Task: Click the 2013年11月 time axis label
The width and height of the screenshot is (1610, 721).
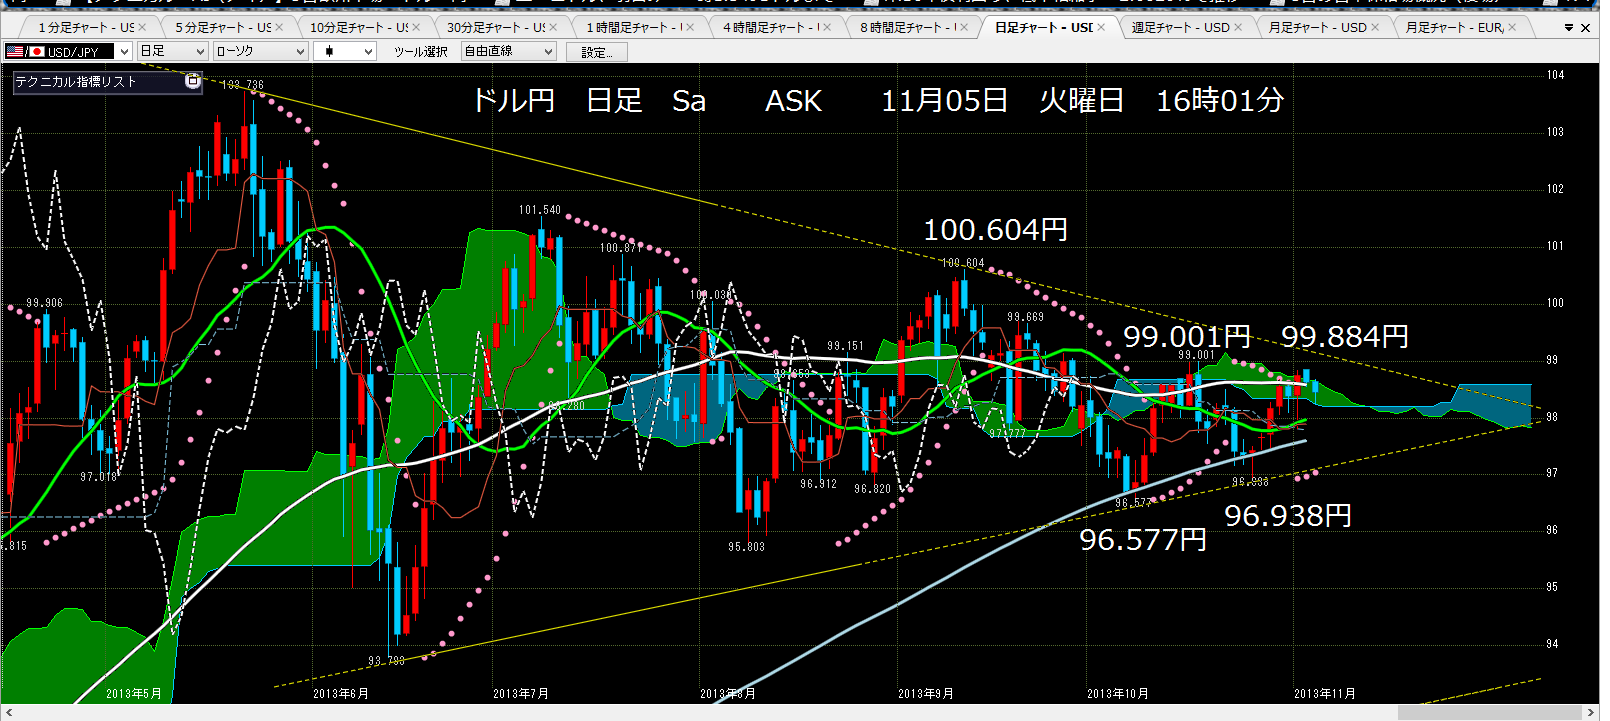Action: pyautogui.click(x=1325, y=693)
